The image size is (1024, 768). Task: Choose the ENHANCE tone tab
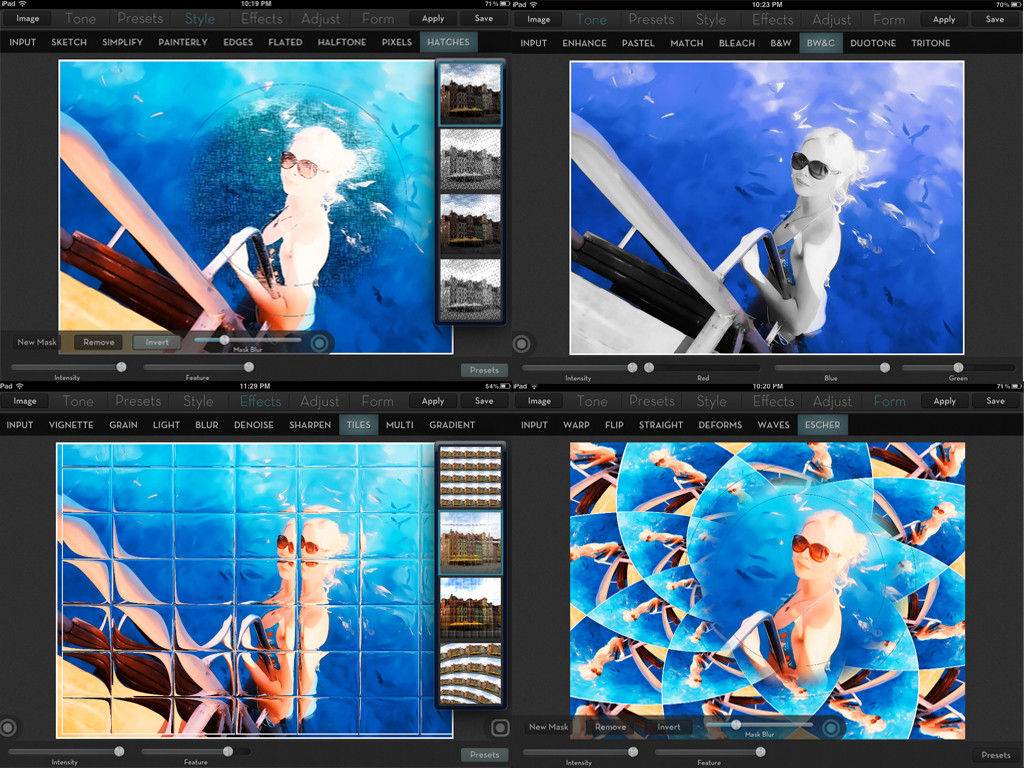point(584,43)
